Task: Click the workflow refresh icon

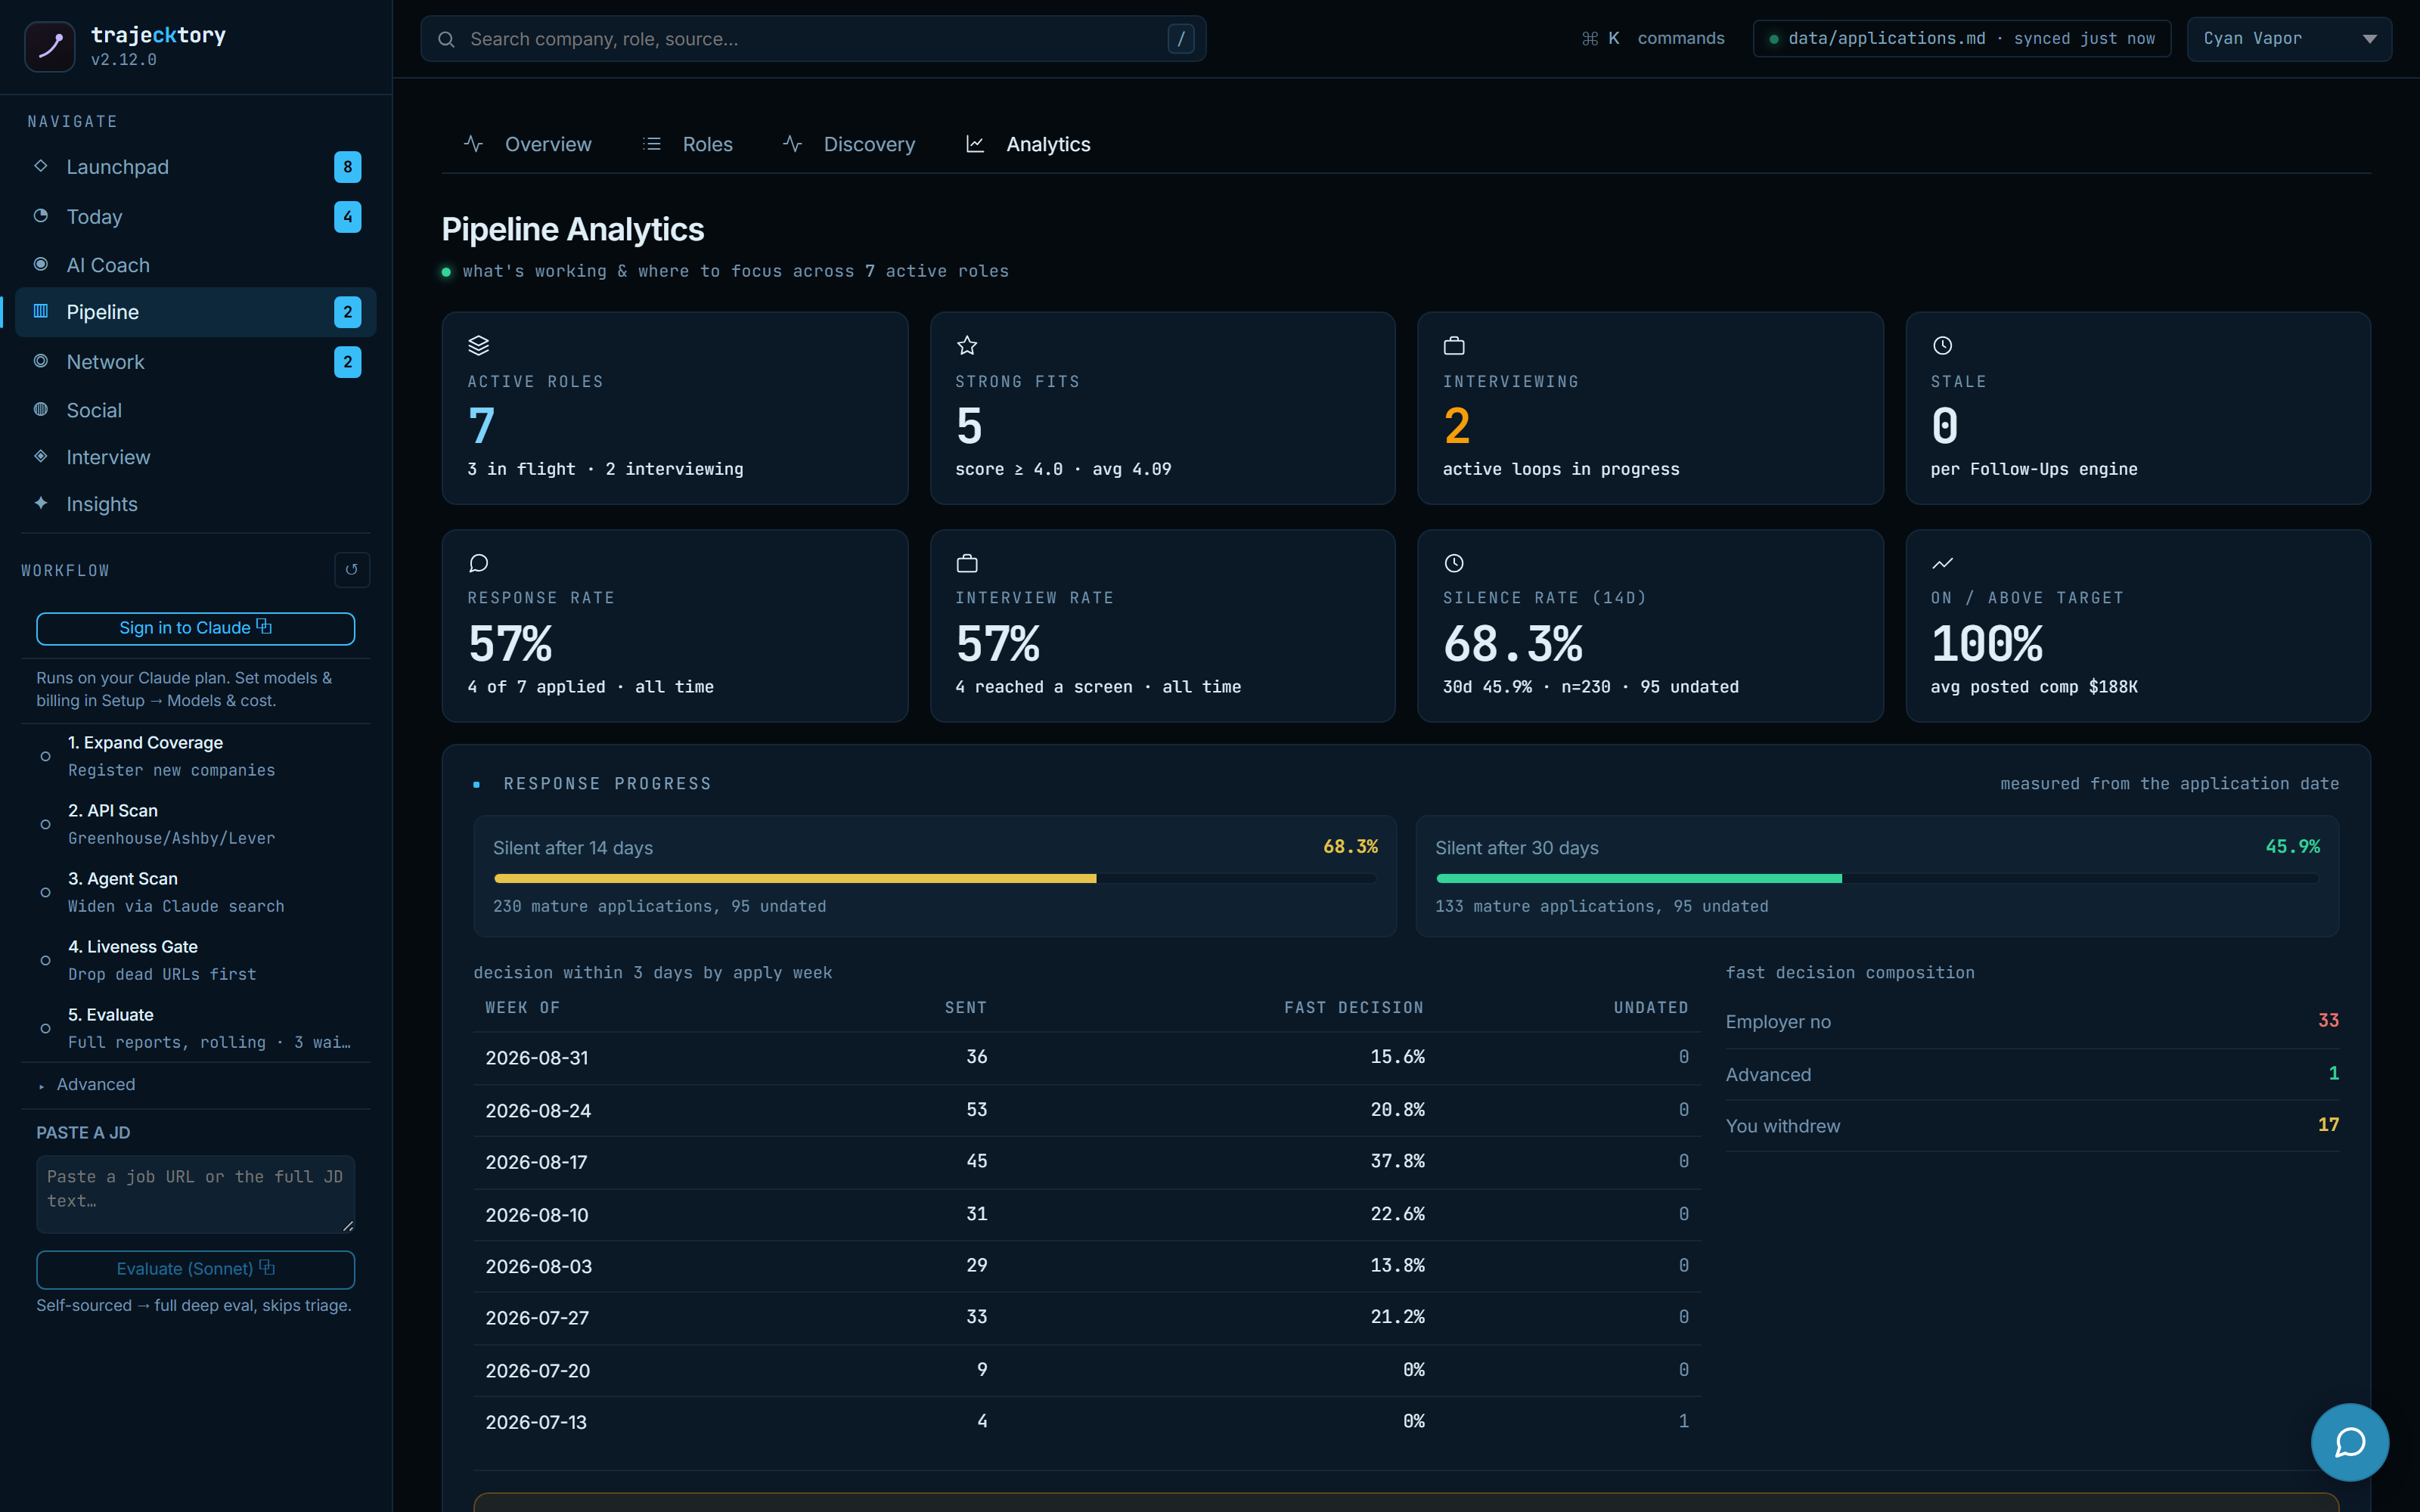Action: (351, 570)
